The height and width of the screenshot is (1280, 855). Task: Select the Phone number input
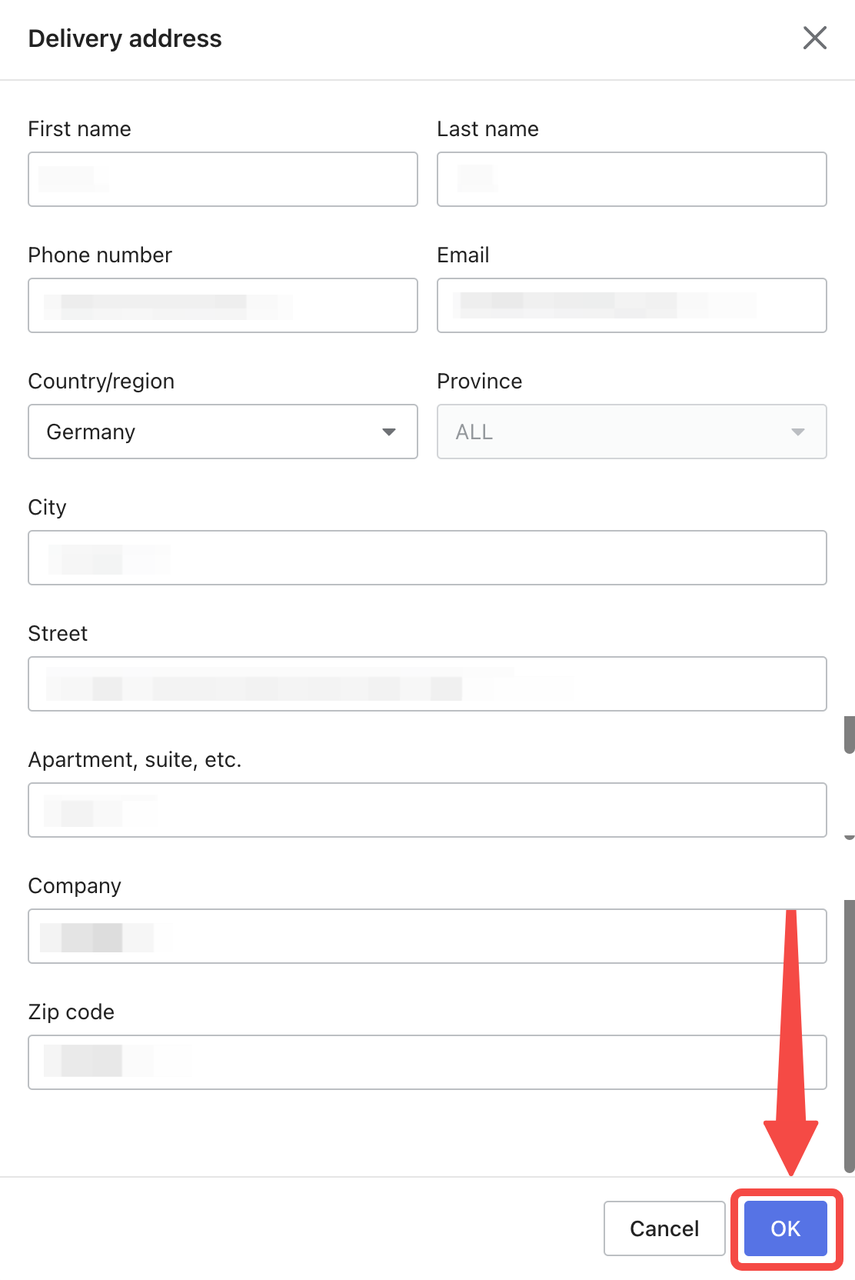[x=222, y=305]
